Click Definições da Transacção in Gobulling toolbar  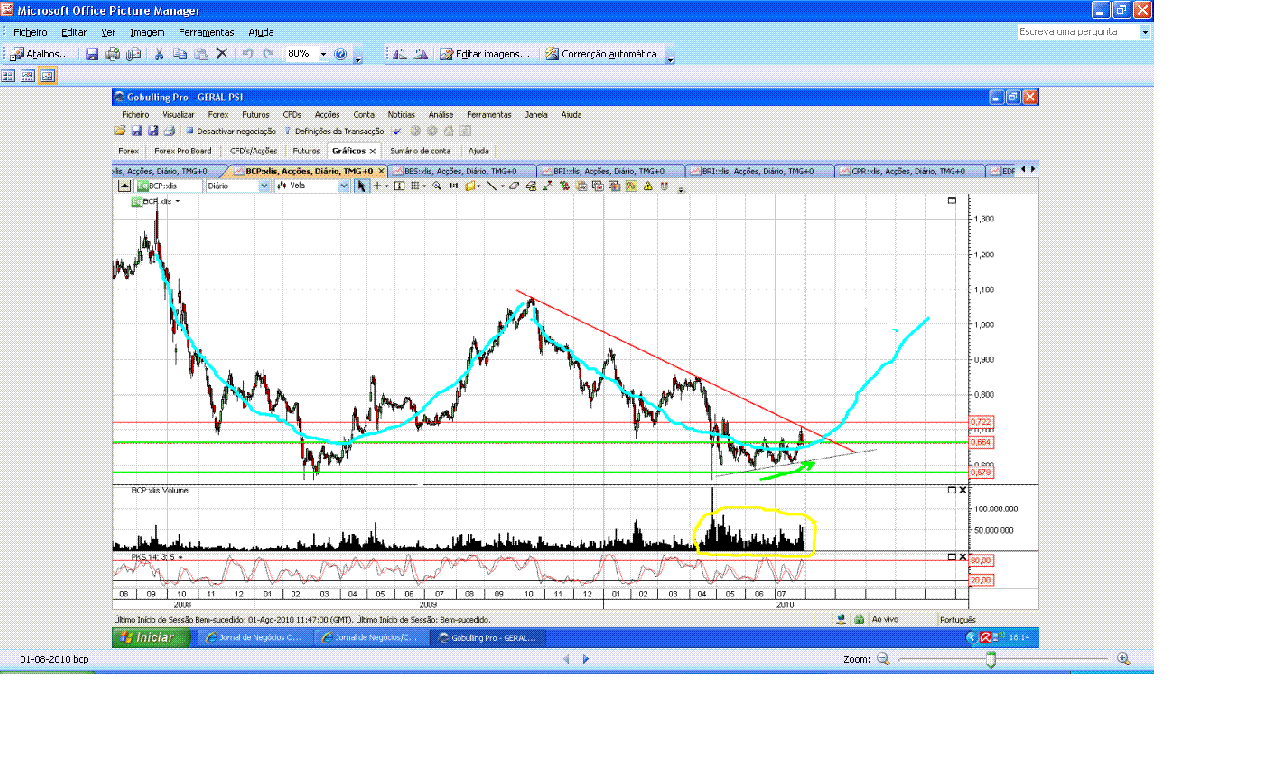click(334, 130)
